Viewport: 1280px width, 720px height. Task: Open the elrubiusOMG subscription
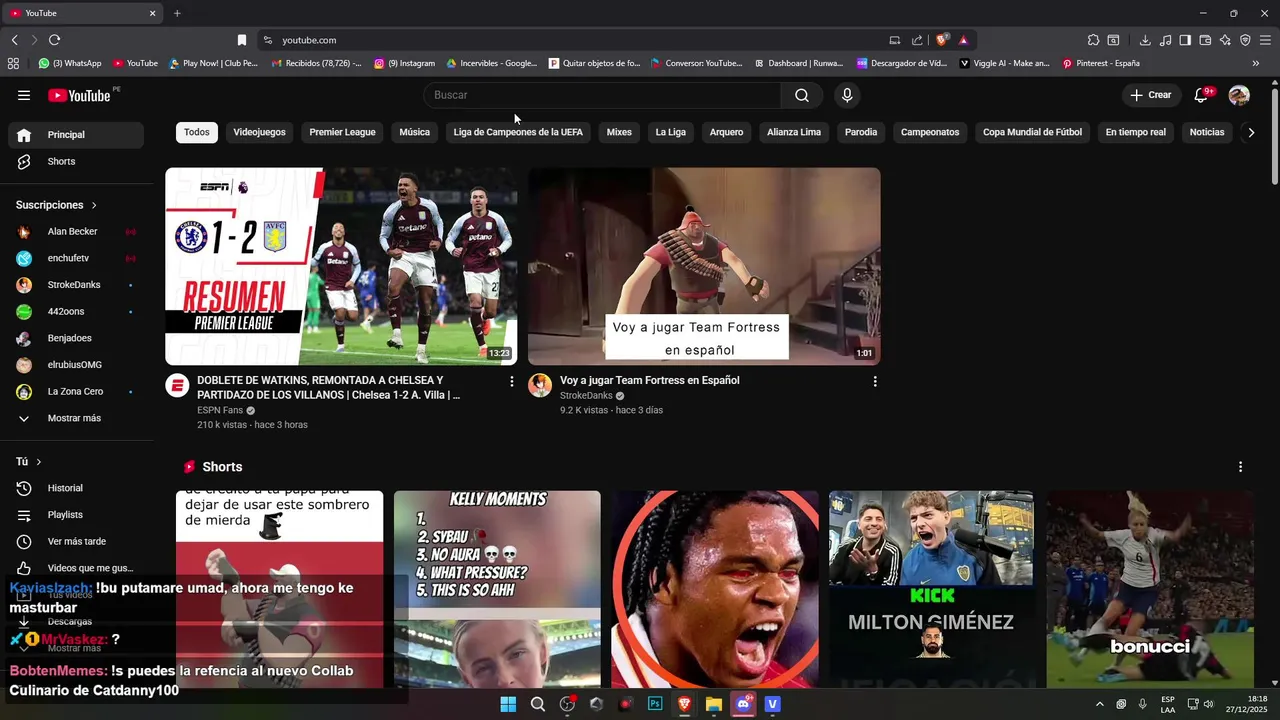76,365
